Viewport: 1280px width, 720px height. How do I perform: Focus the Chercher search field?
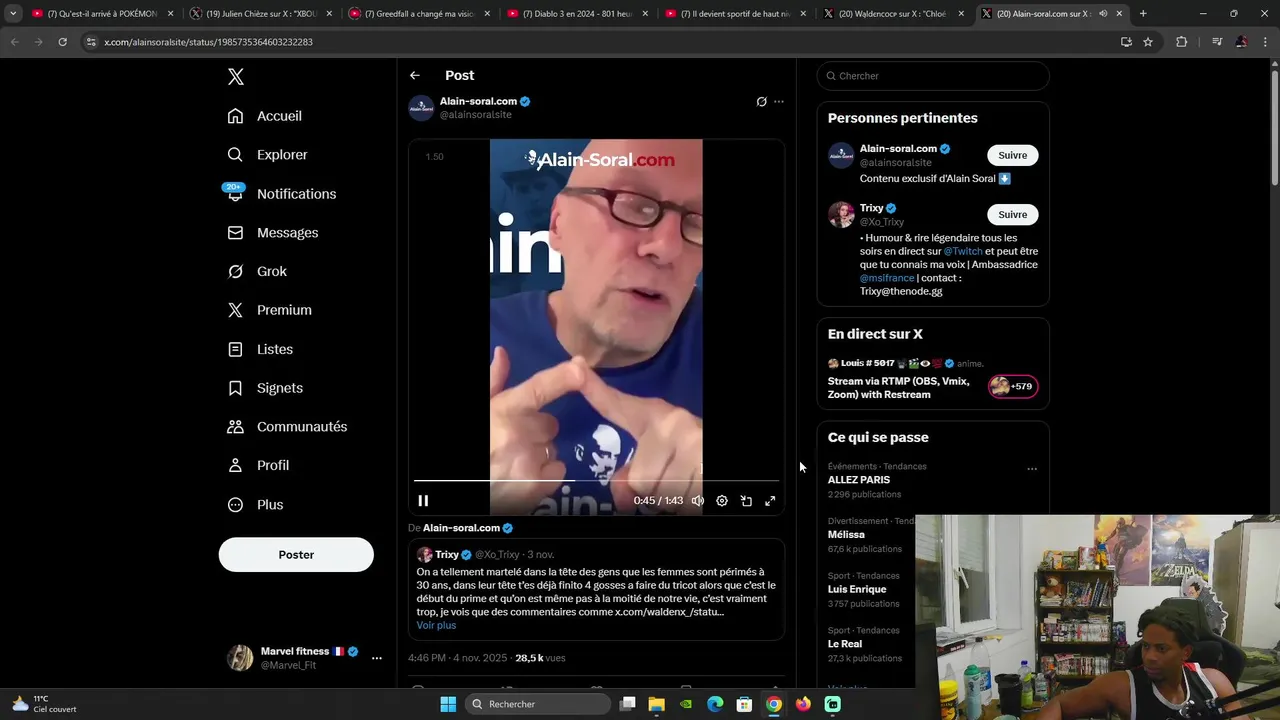(933, 76)
